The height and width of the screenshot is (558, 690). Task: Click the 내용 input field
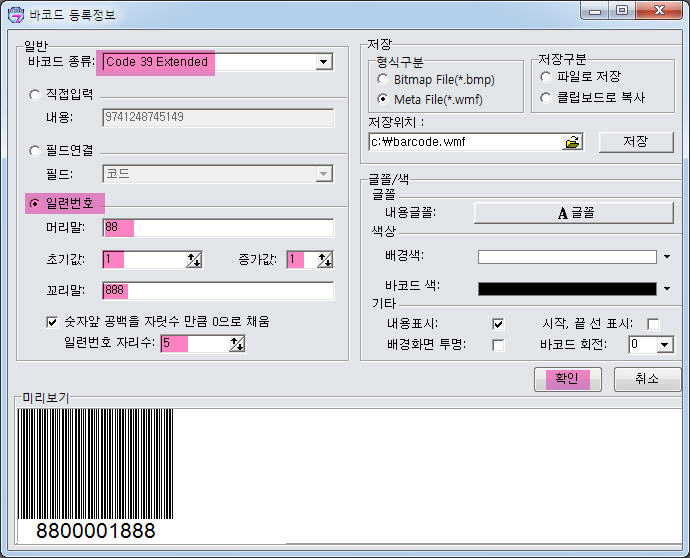point(218,117)
